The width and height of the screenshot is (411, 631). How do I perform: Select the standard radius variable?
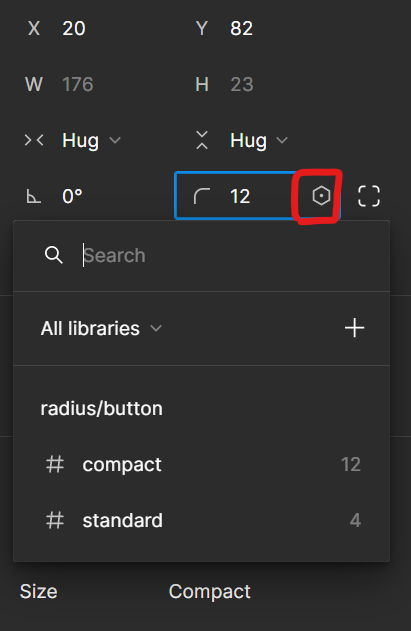[x=202, y=520]
